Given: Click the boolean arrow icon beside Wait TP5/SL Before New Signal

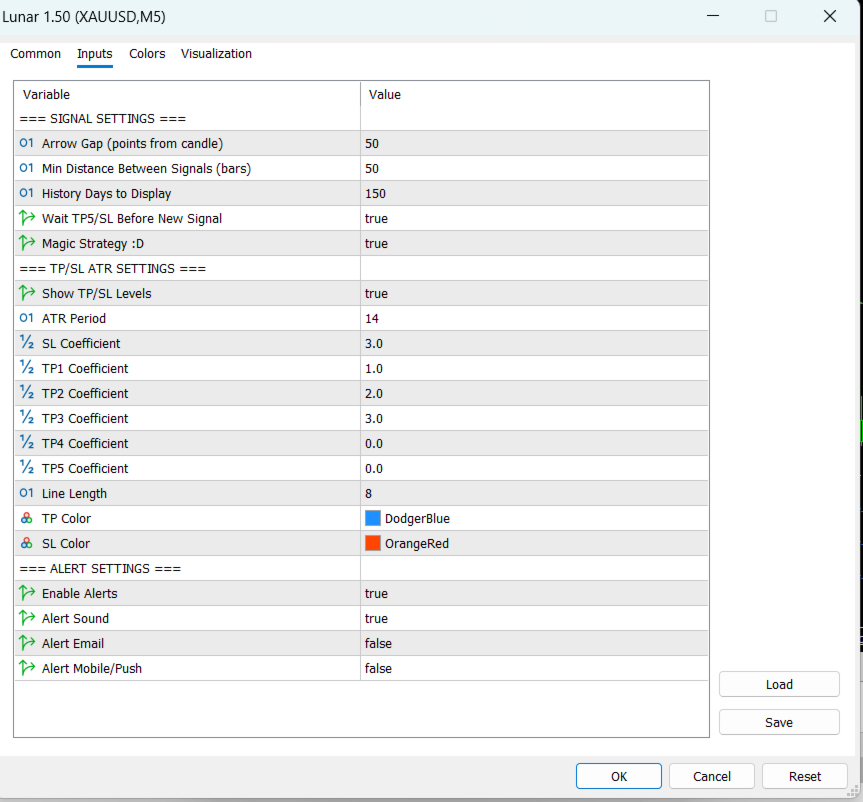Looking at the screenshot, I should coord(26,218).
